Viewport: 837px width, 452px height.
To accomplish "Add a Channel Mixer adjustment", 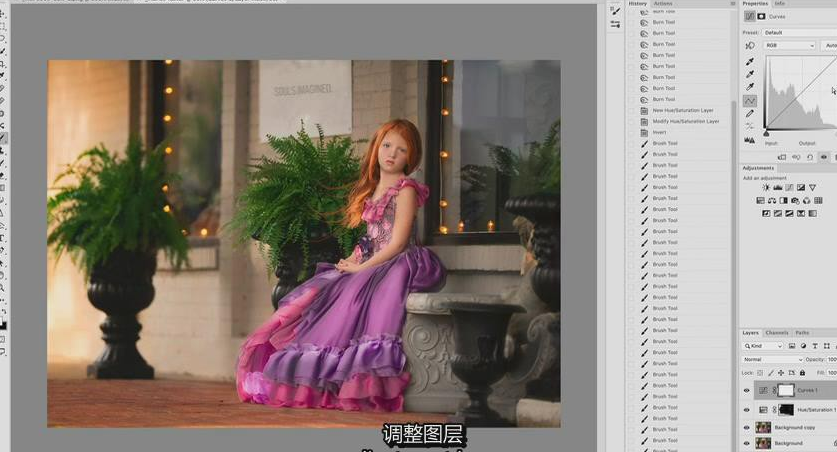I will coord(807,201).
